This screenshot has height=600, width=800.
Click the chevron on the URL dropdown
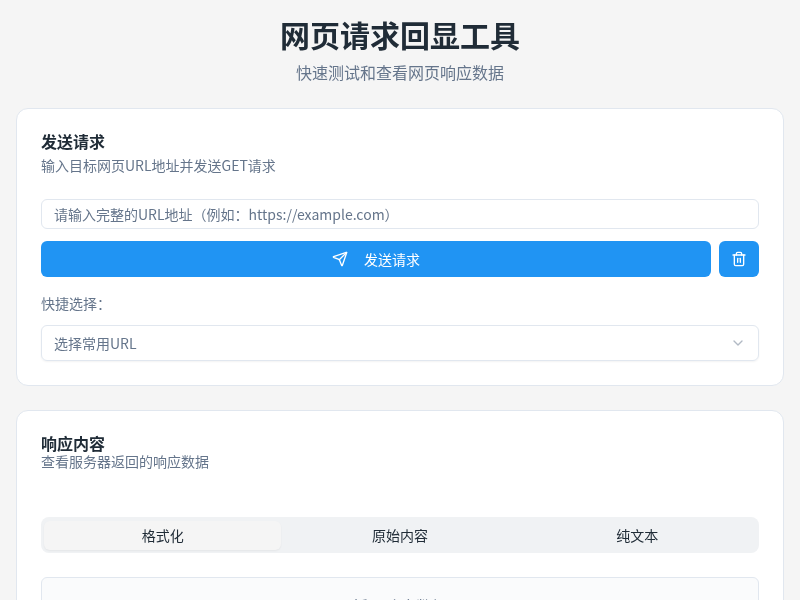click(738, 343)
